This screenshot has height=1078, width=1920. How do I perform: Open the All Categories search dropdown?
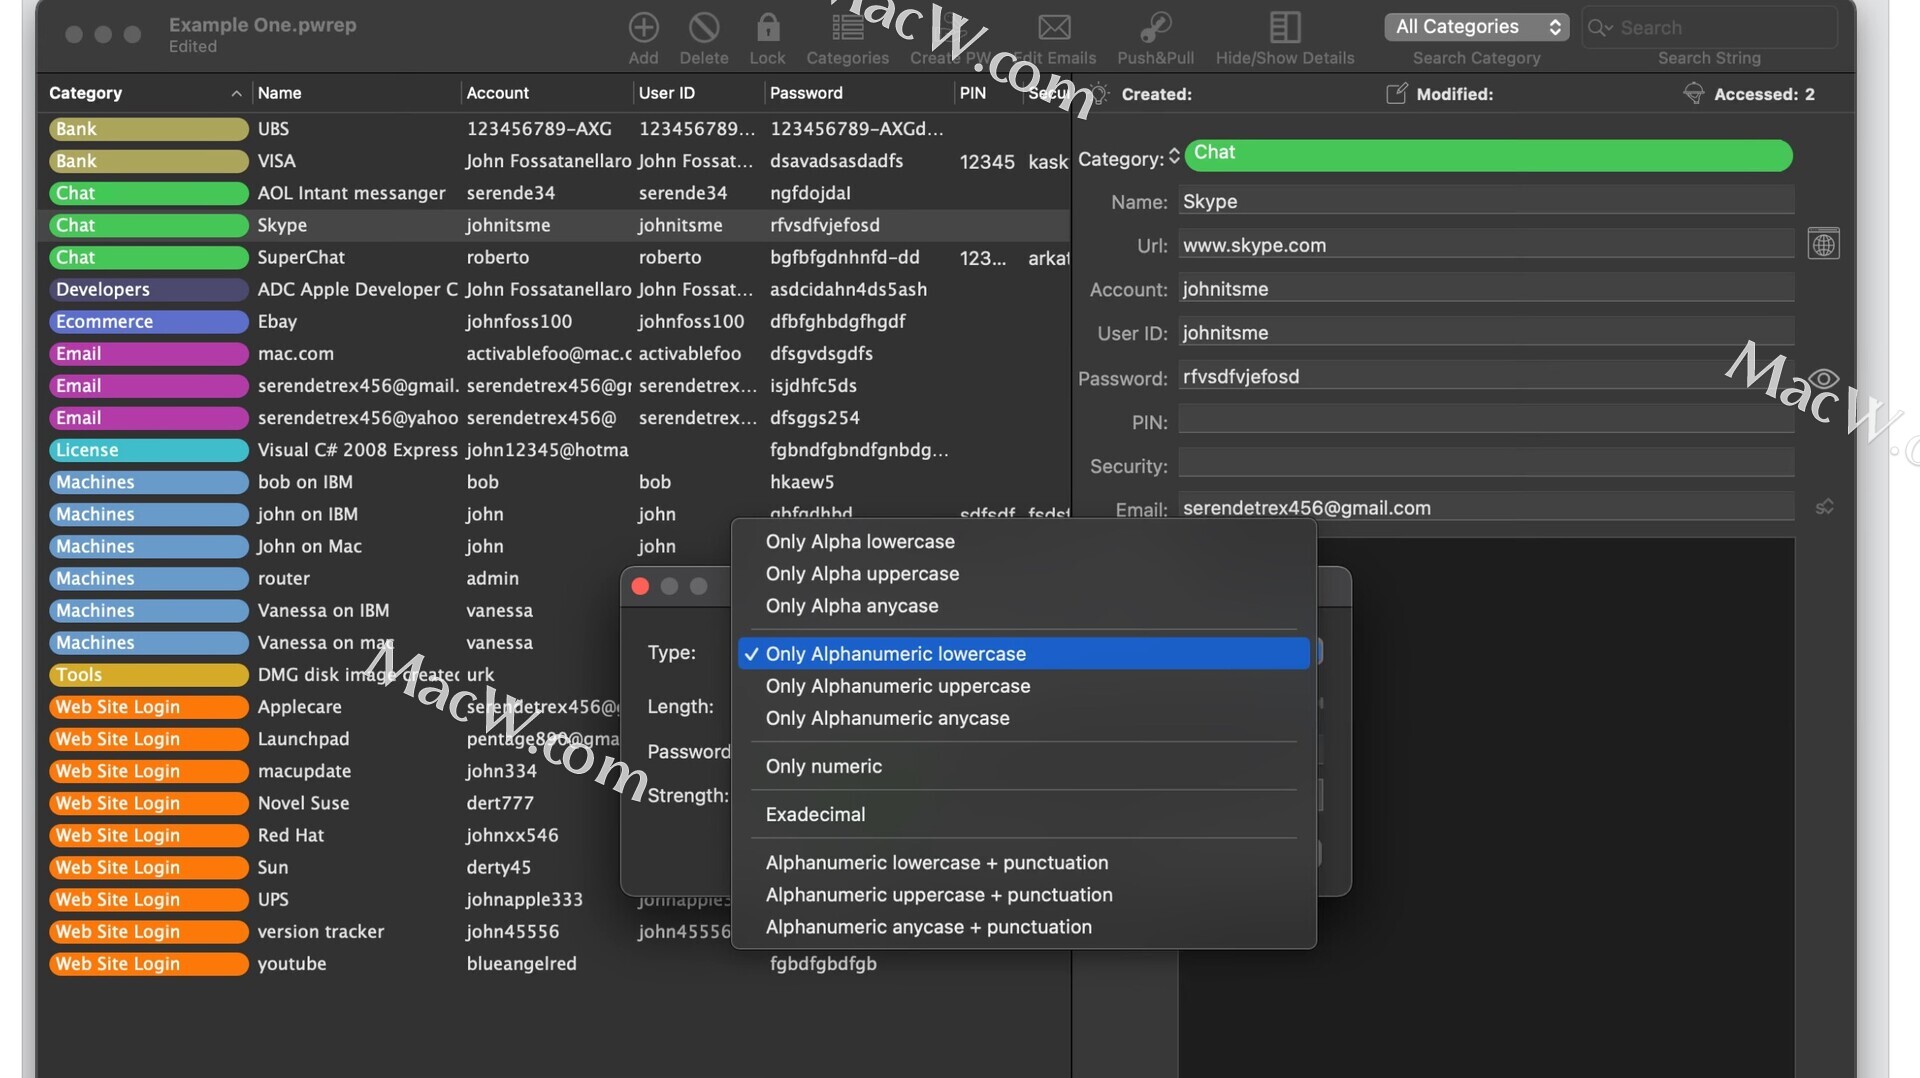pos(1476,27)
